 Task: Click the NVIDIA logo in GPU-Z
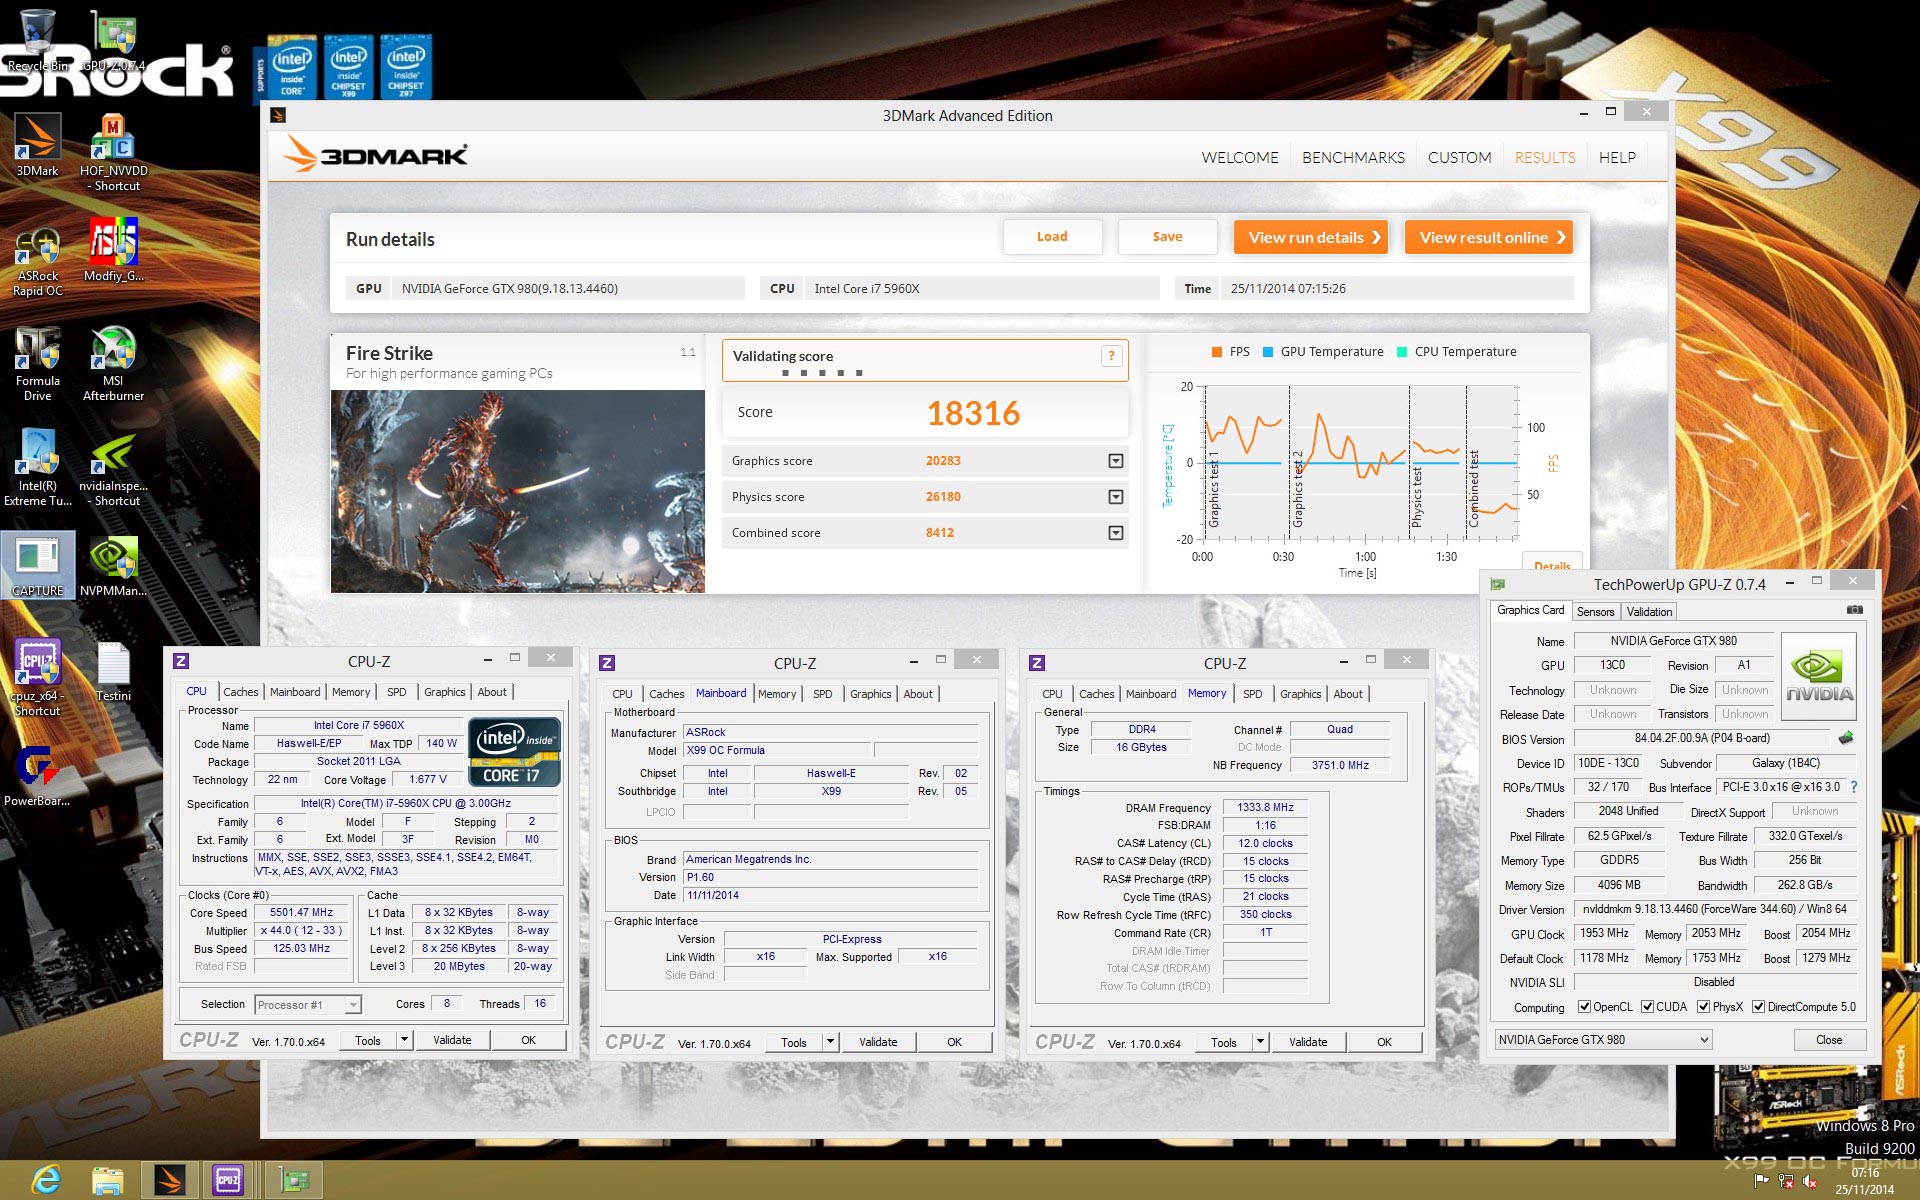point(1819,676)
